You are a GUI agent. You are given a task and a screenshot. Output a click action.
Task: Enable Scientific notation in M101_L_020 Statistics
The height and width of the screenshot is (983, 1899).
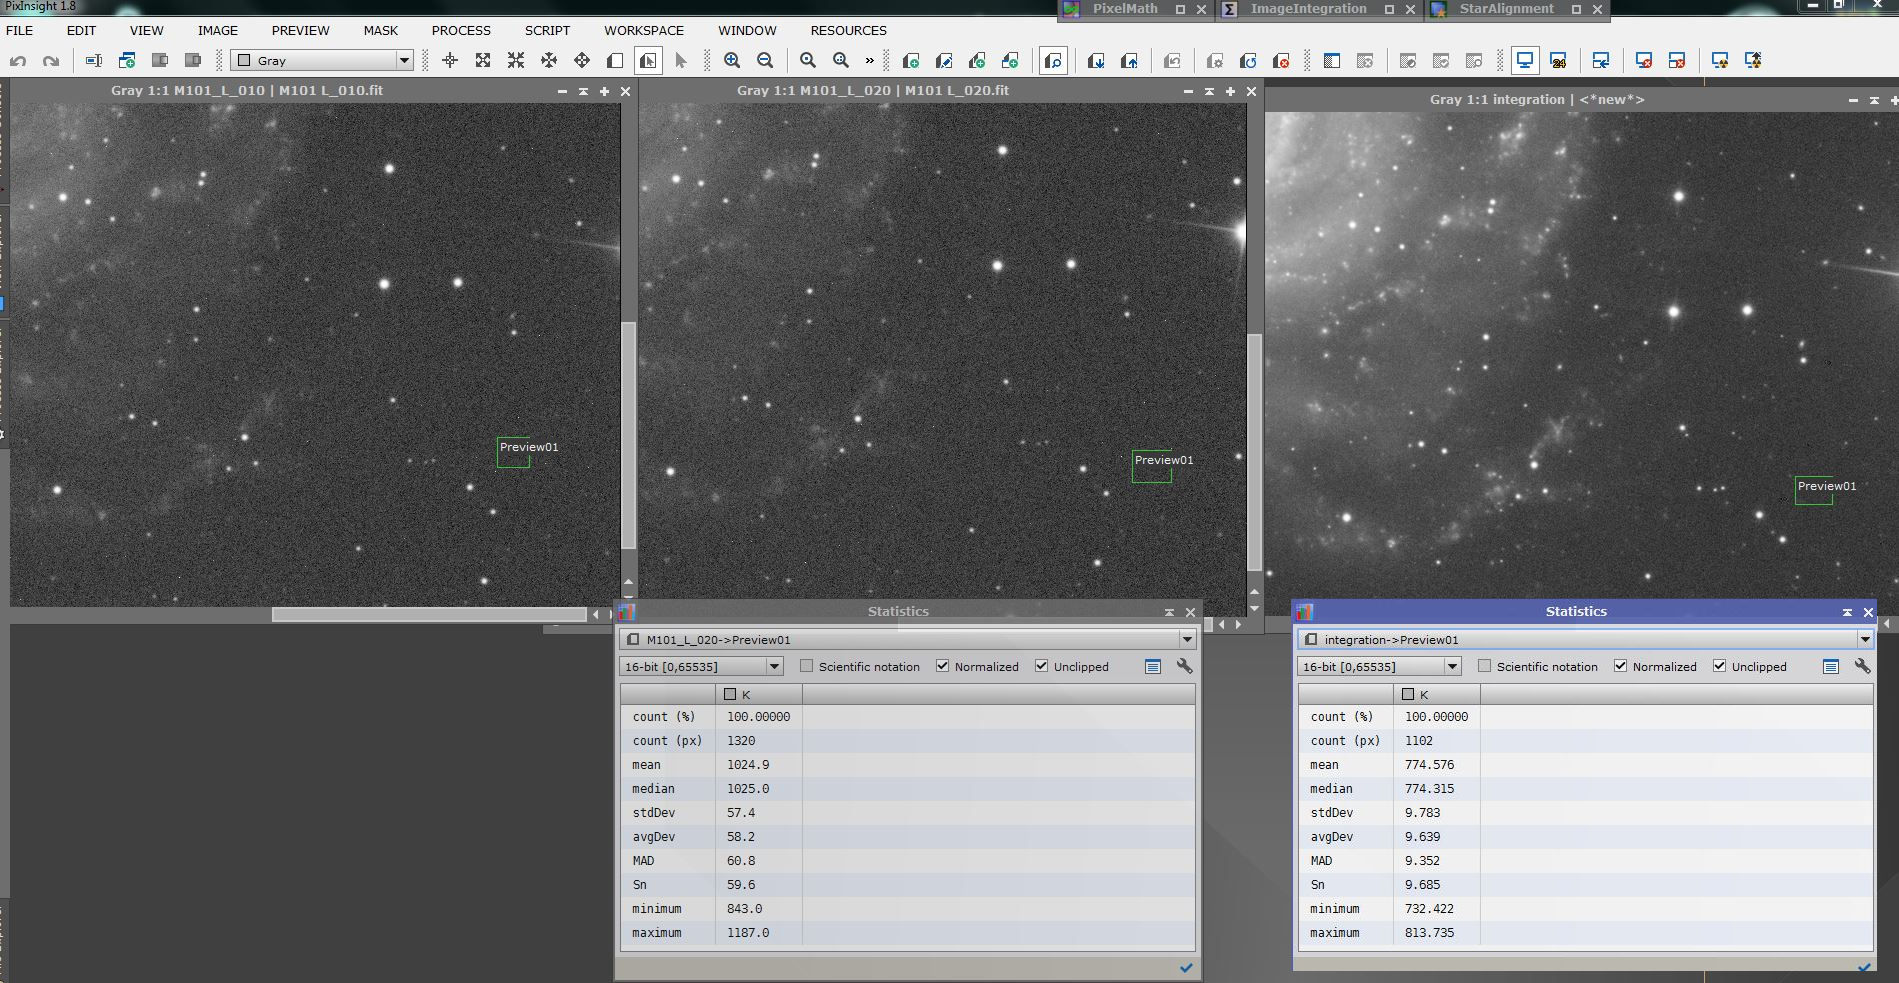[x=807, y=666]
